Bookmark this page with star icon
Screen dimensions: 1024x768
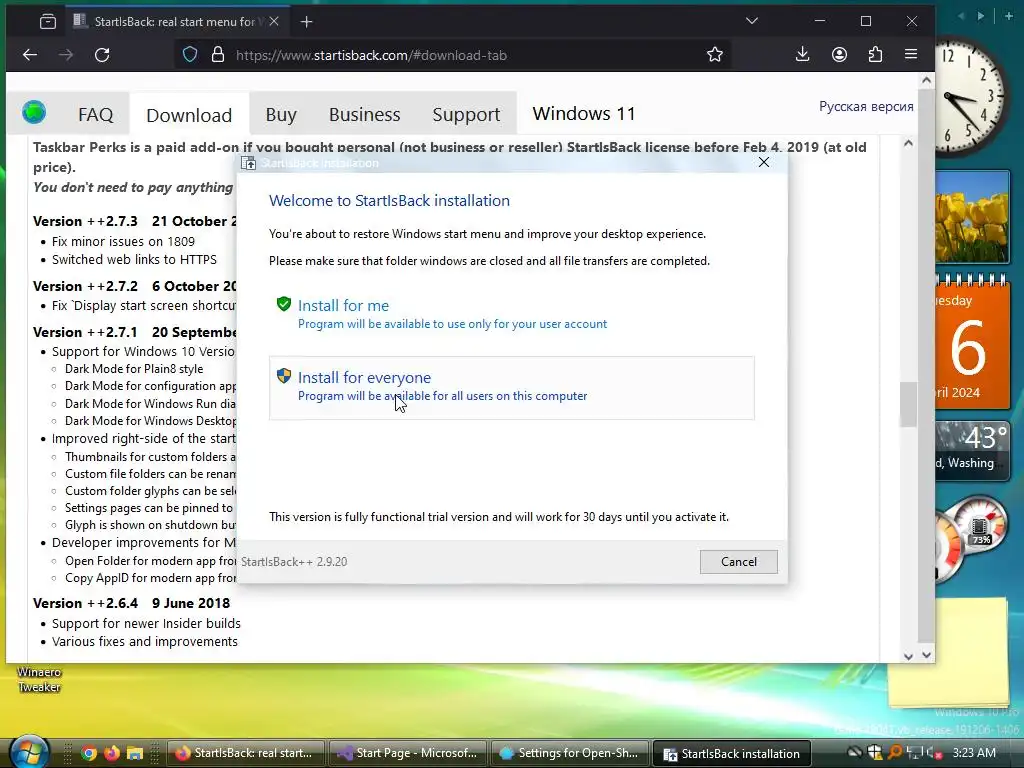tap(714, 55)
